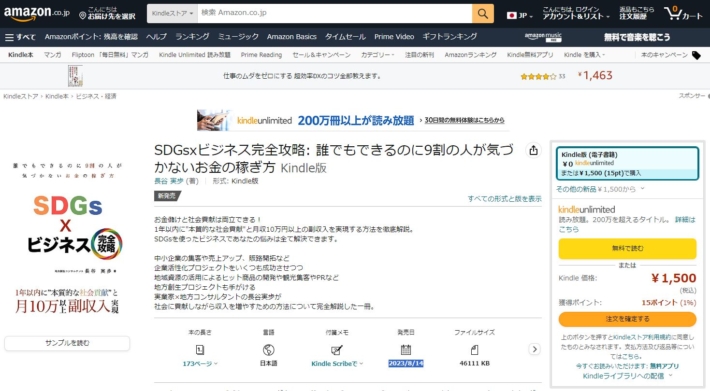710x391 pixels.
Task: Open 返品もこちら 注文履歴 link
Action: (x=637, y=13)
